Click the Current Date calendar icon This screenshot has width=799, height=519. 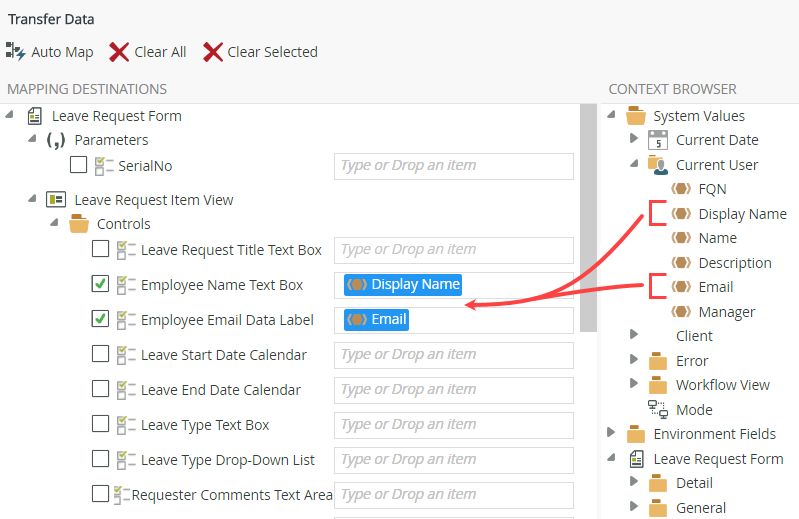point(658,140)
